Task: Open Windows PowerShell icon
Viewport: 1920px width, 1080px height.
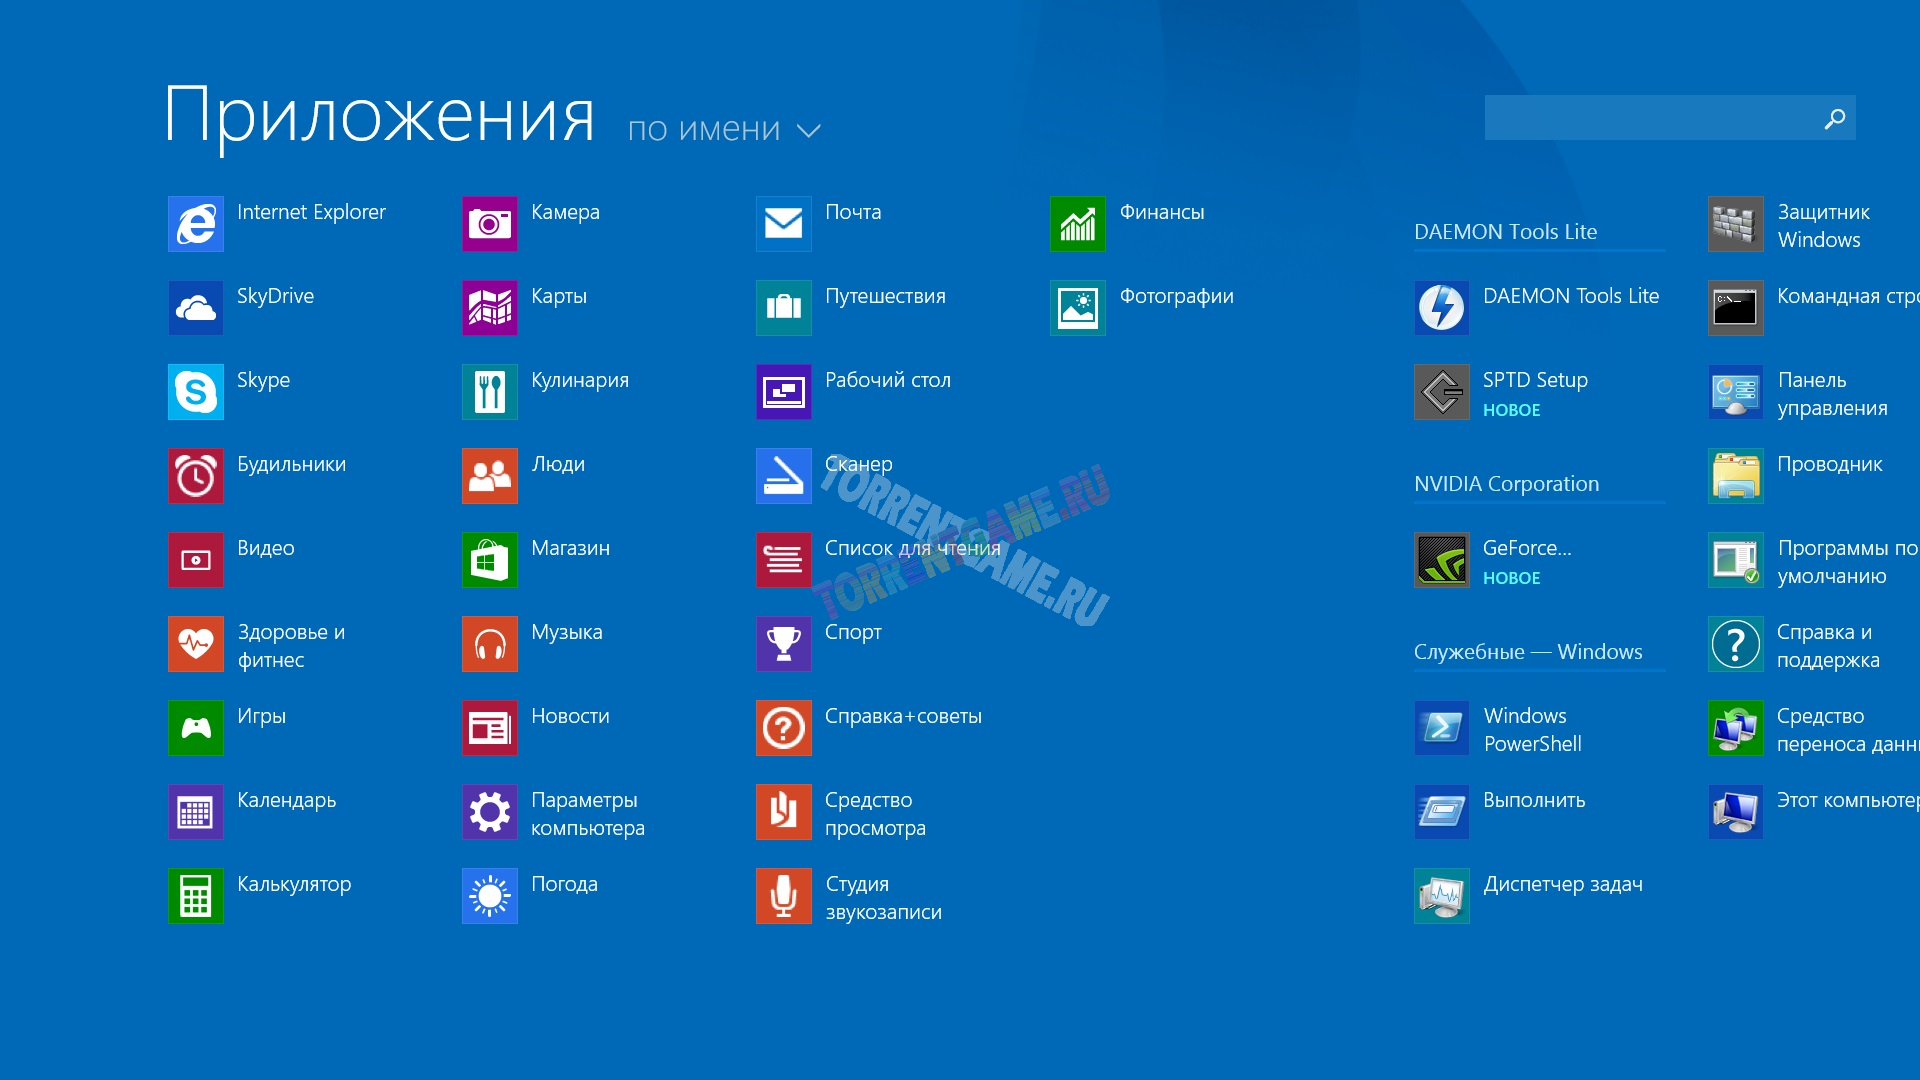Action: point(1441,728)
